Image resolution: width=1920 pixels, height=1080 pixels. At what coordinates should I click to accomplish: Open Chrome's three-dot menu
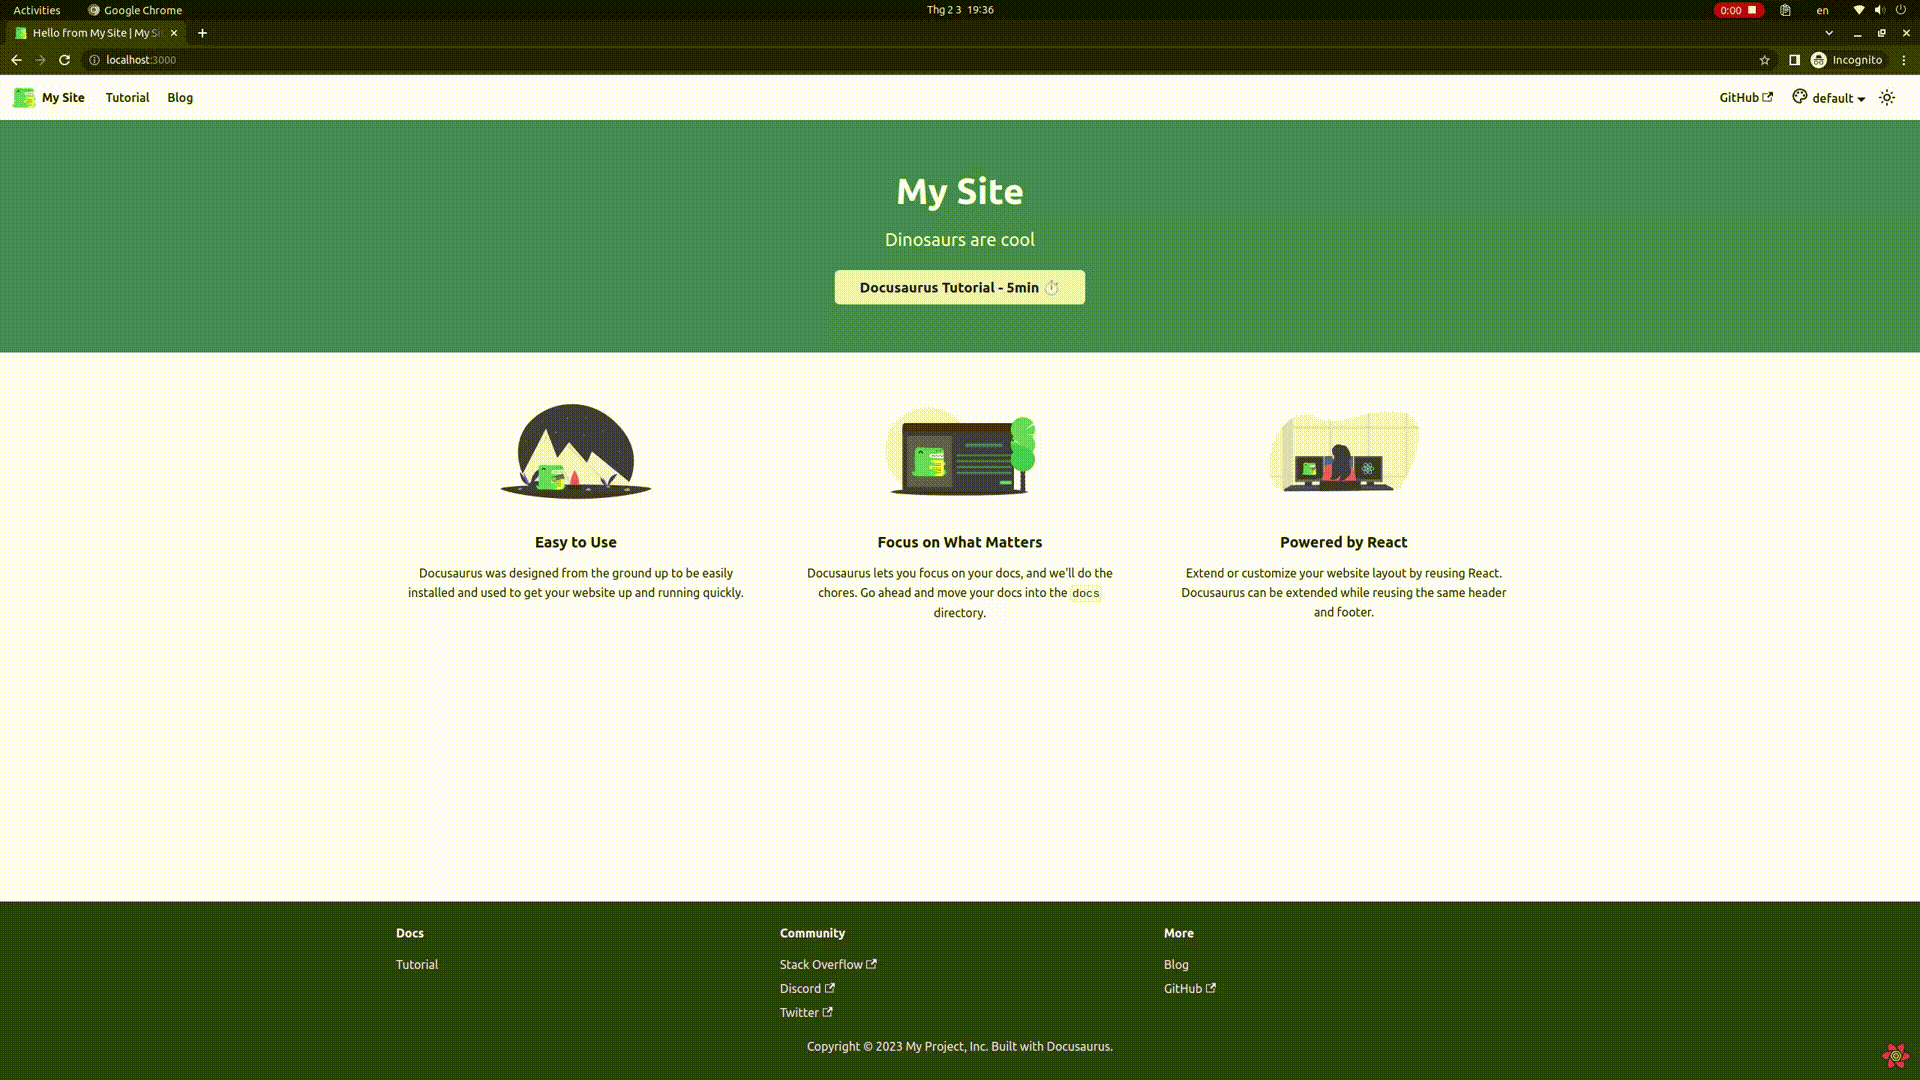pyautogui.click(x=1903, y=60)
